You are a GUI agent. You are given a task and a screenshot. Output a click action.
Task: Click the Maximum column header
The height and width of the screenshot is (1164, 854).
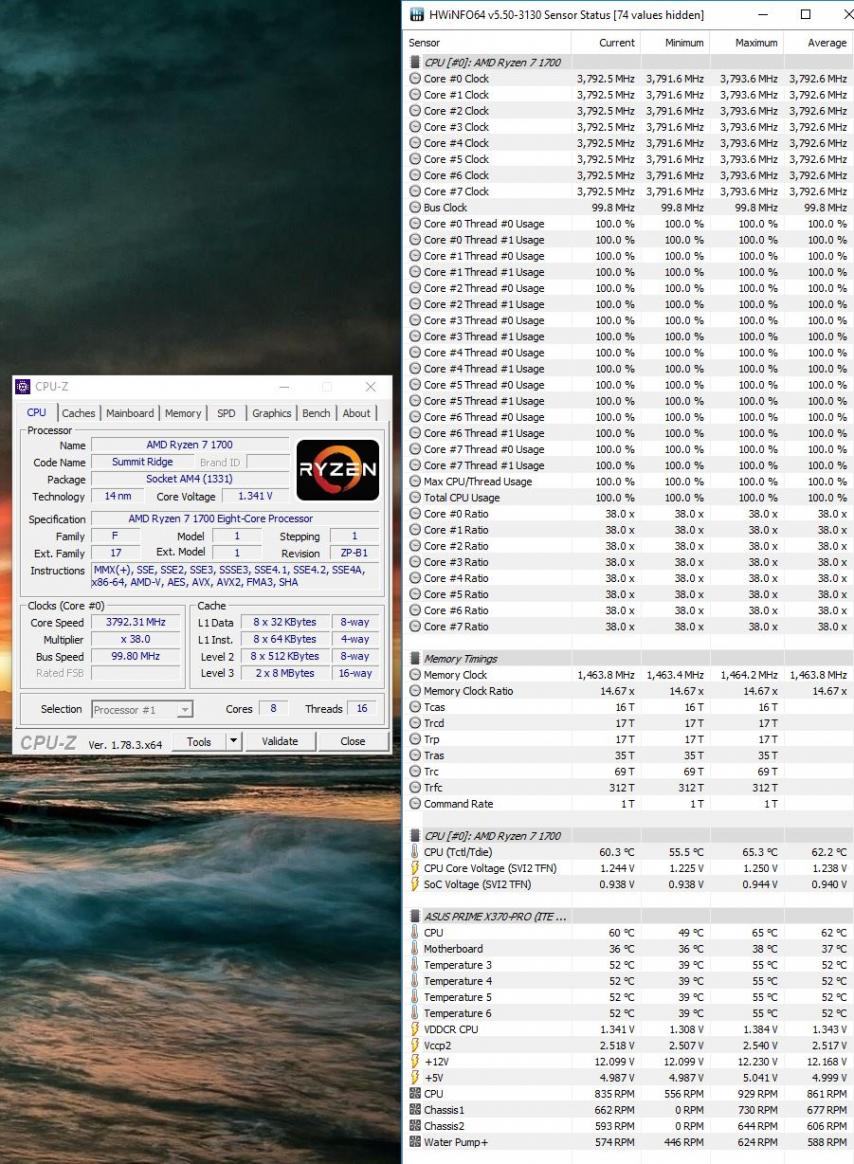(746, 43)
